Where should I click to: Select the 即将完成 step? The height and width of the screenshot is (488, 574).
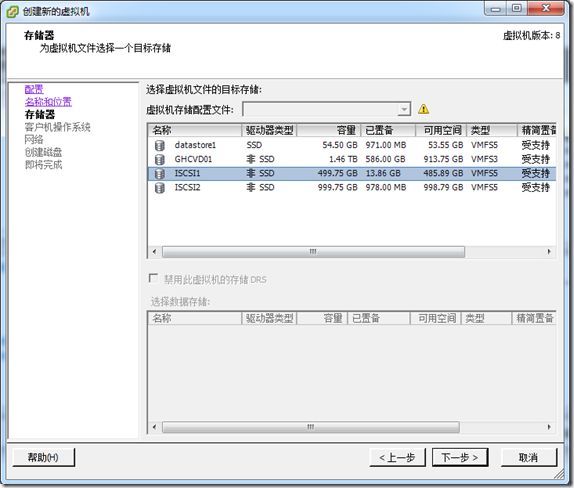43,165
